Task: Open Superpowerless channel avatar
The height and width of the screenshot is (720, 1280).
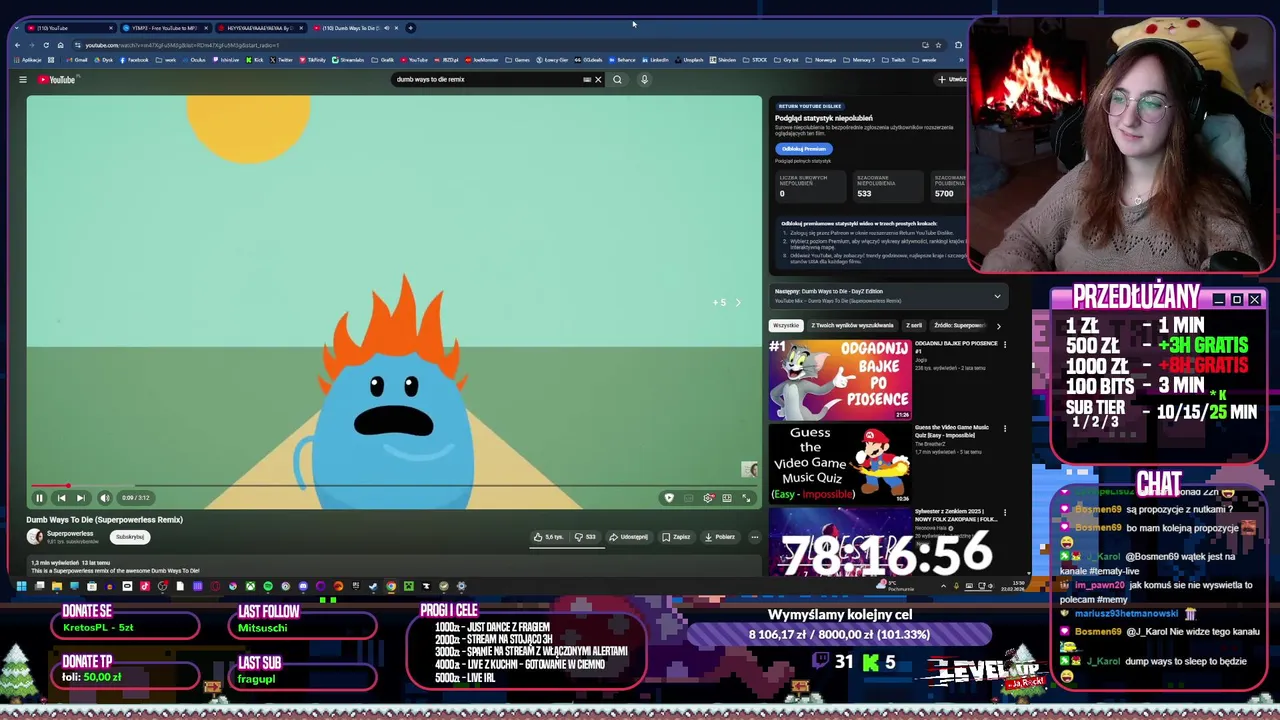Action: [35, 537]
